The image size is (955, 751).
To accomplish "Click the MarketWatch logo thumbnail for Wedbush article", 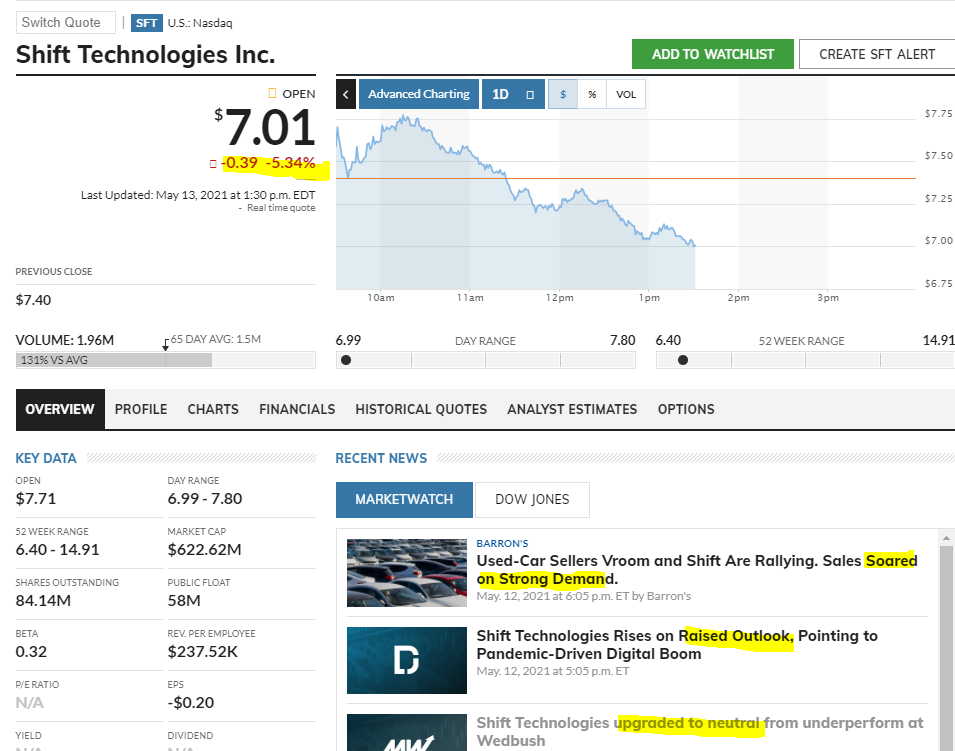I will coord(406,733).
